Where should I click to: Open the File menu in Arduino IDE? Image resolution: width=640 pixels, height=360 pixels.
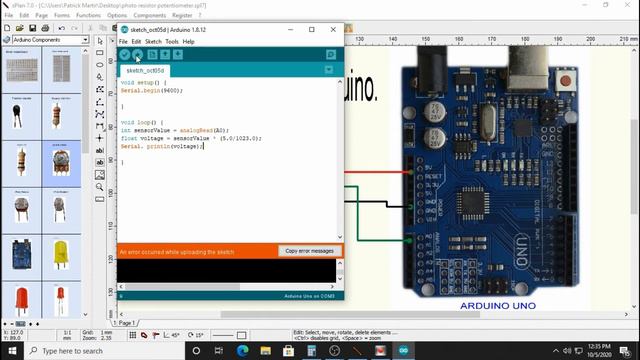pyautogui.click(x=123, y=42)
